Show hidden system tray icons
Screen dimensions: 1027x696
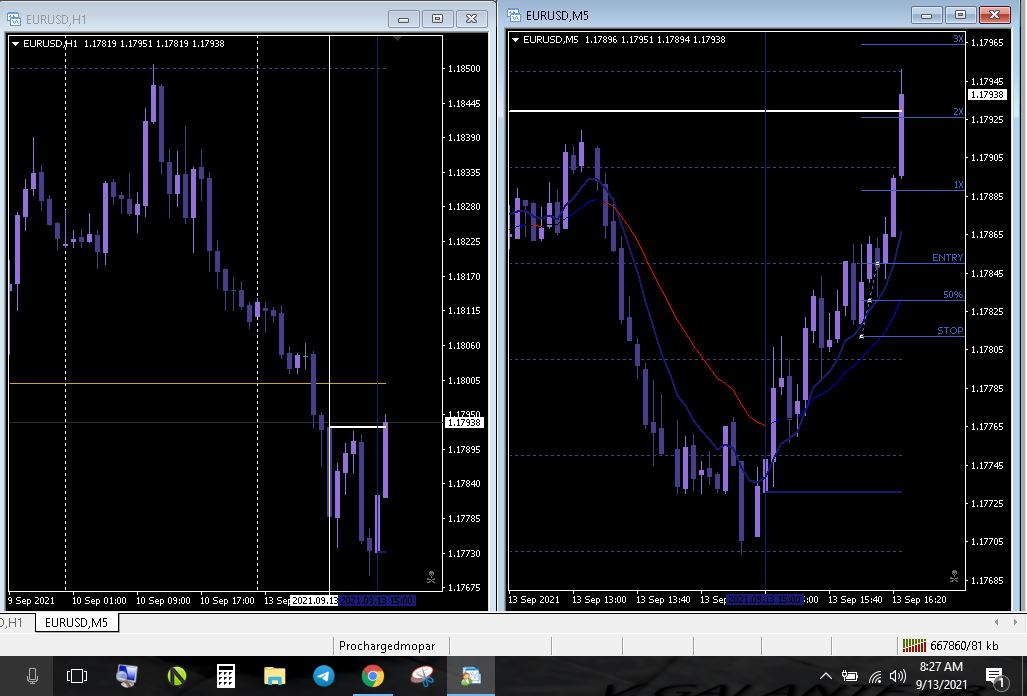[x=826, y=676]
